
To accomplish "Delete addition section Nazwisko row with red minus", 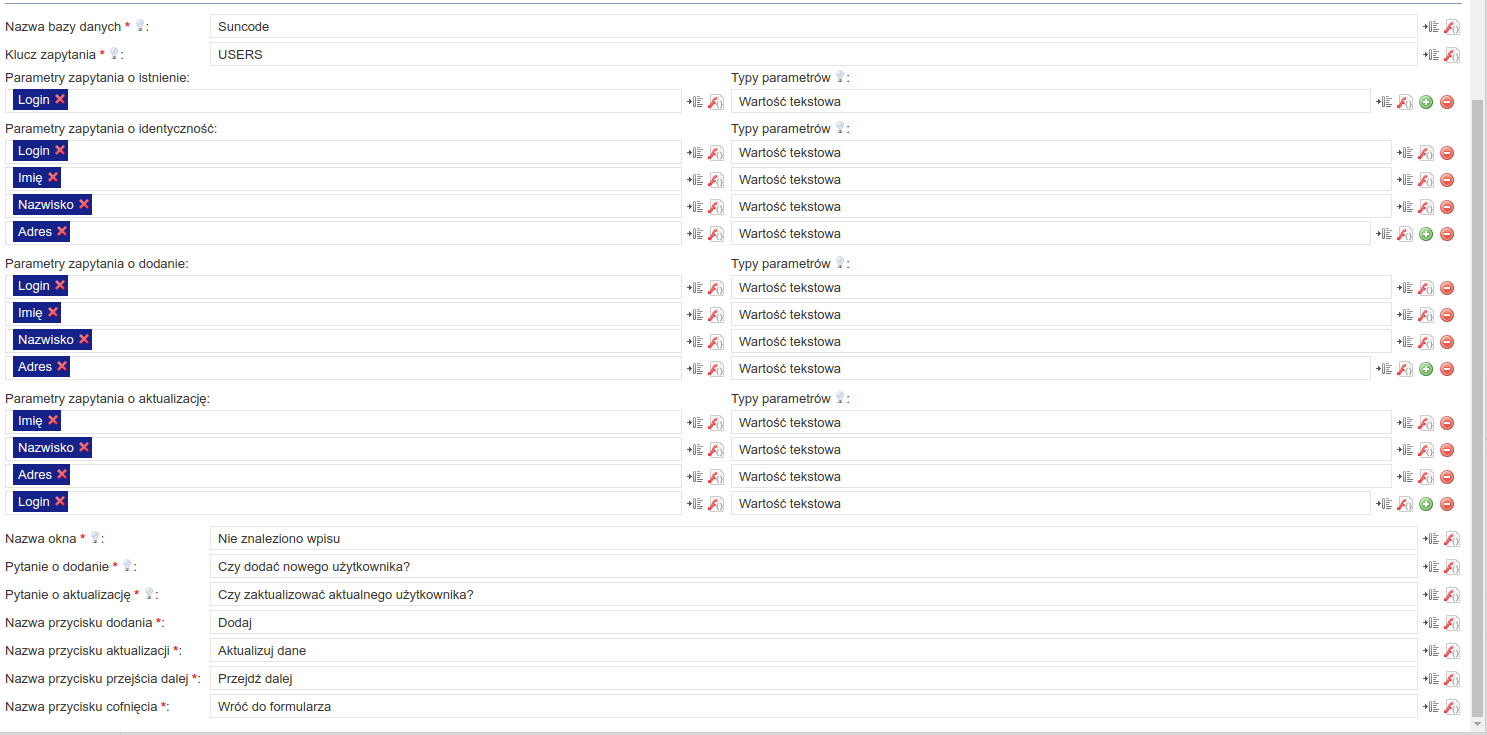I will (1447, 342).
